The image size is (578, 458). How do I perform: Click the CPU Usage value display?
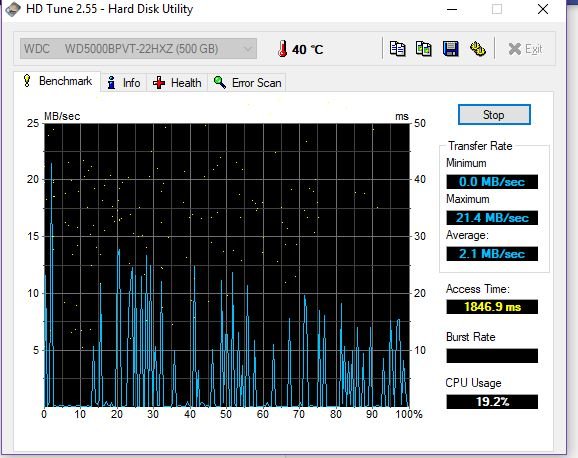click(x=492, y=401)
